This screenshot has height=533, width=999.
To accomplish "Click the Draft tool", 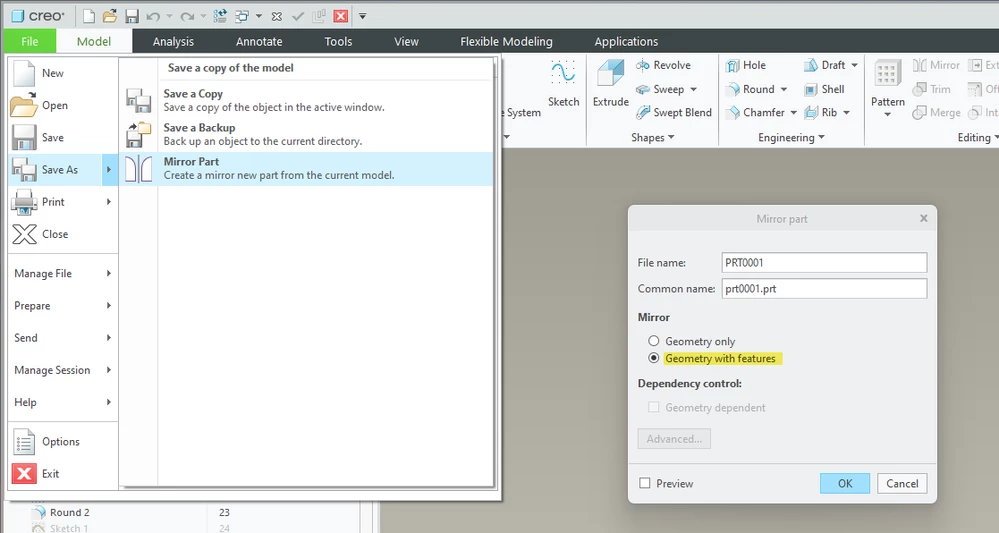I will [x=824, y=66].
